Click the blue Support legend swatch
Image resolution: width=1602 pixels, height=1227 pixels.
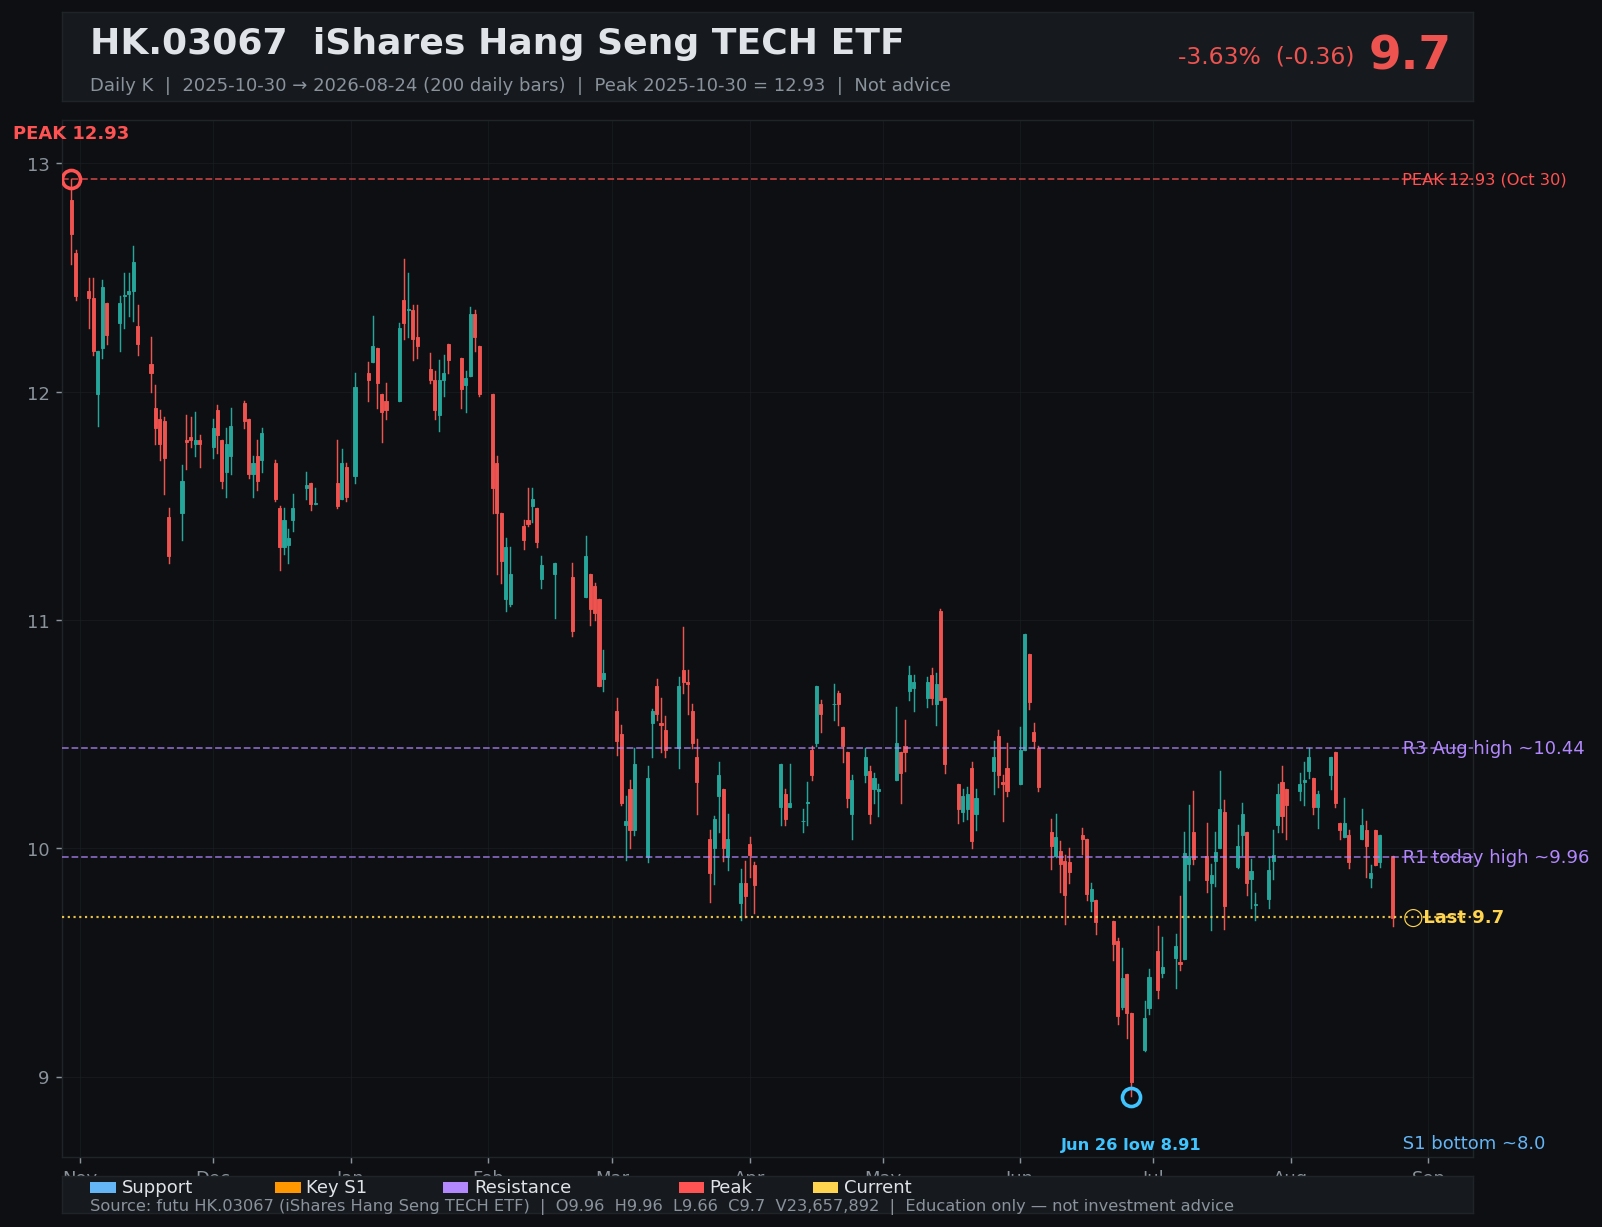[x=103, y=1187]
